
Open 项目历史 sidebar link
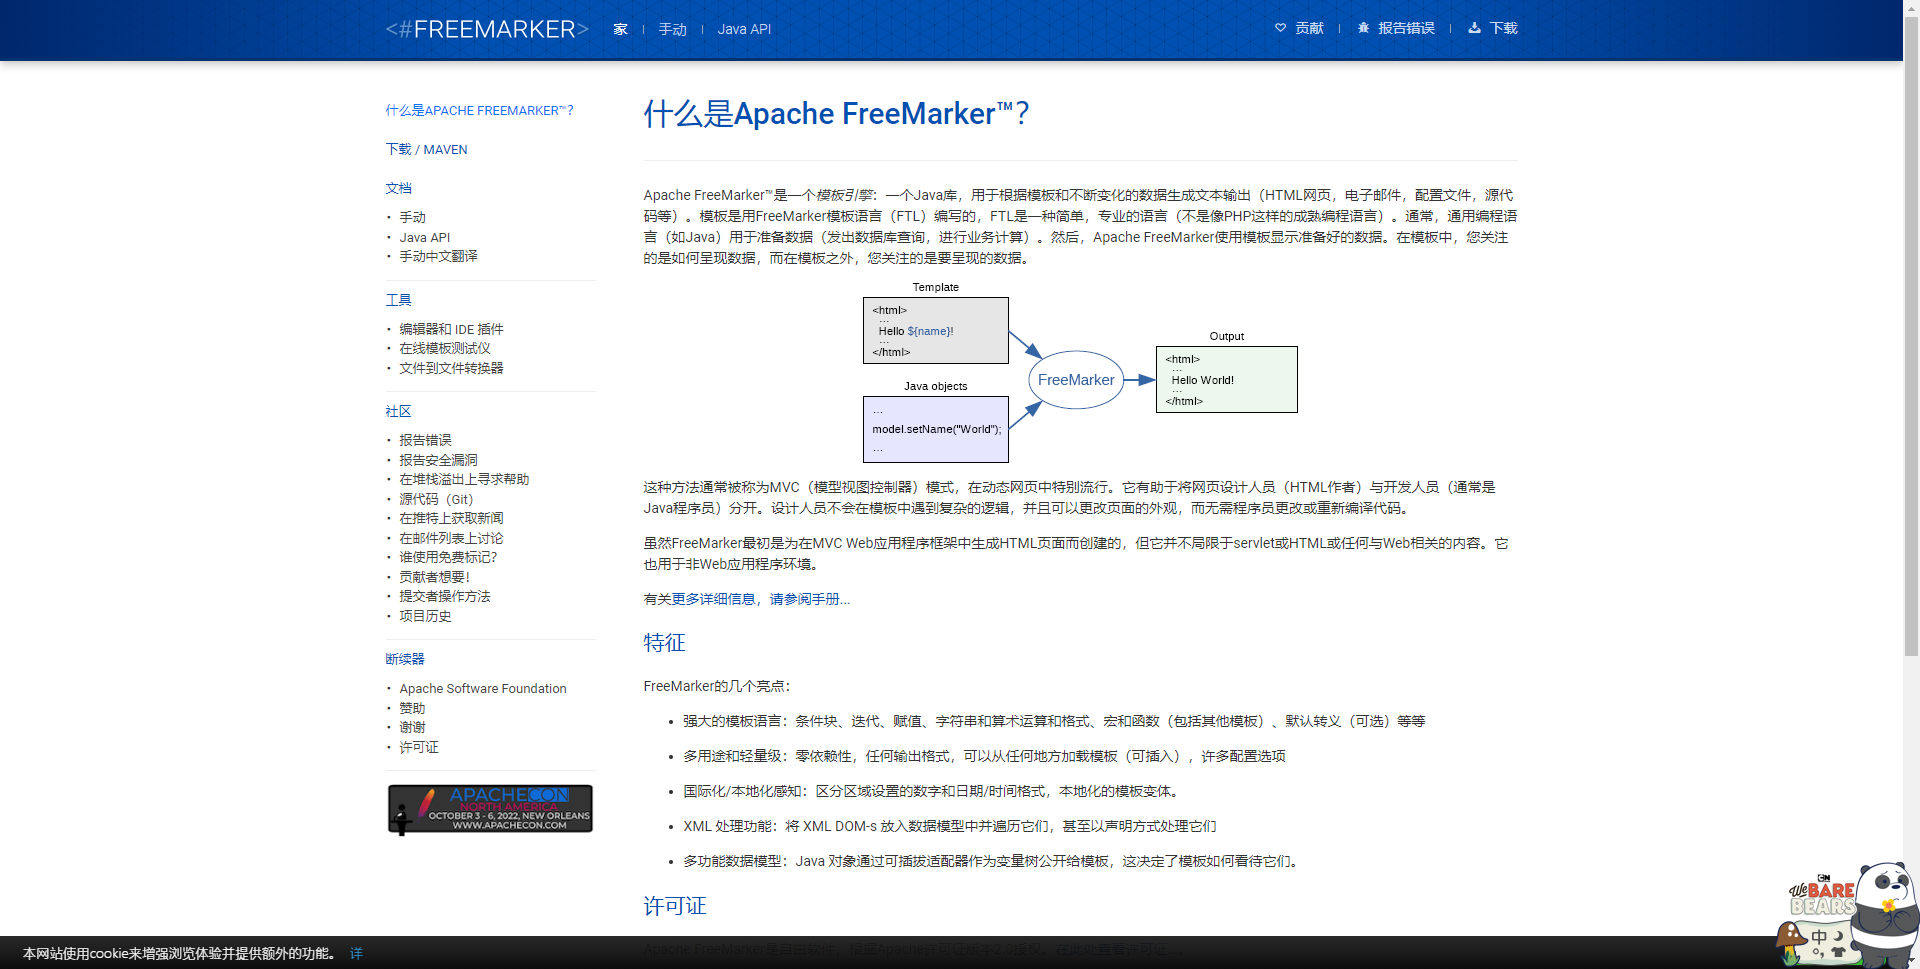tap(426, 616)
